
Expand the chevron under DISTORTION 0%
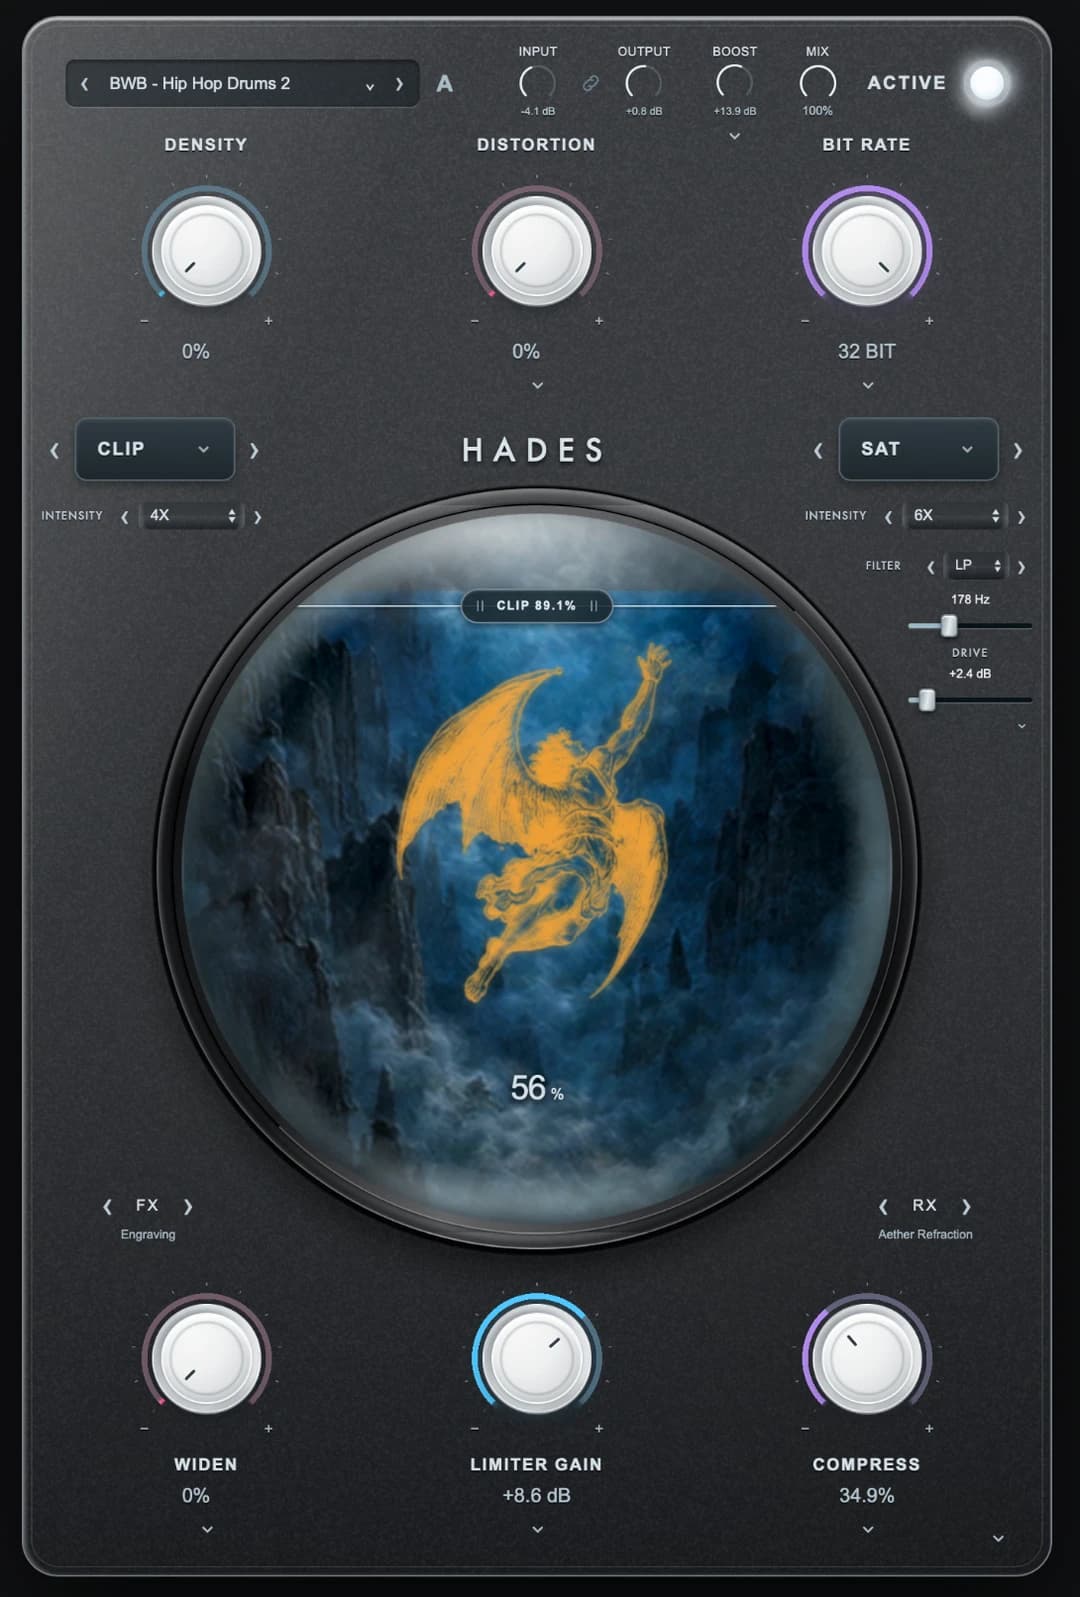click(x=537, y=385)
